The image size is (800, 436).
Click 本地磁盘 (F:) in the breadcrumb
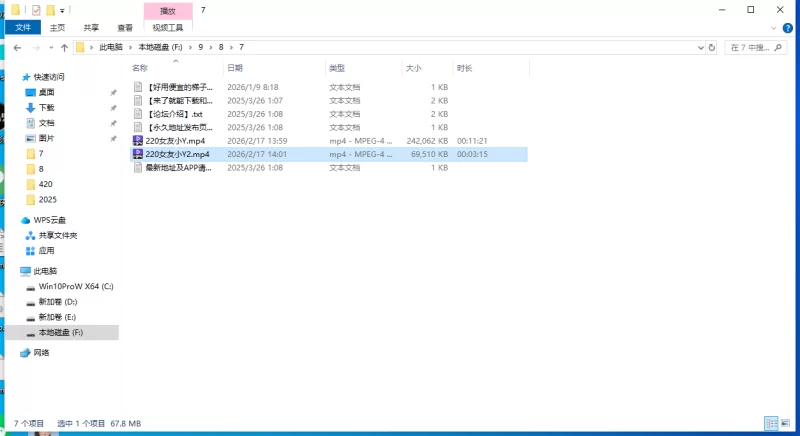160,47
